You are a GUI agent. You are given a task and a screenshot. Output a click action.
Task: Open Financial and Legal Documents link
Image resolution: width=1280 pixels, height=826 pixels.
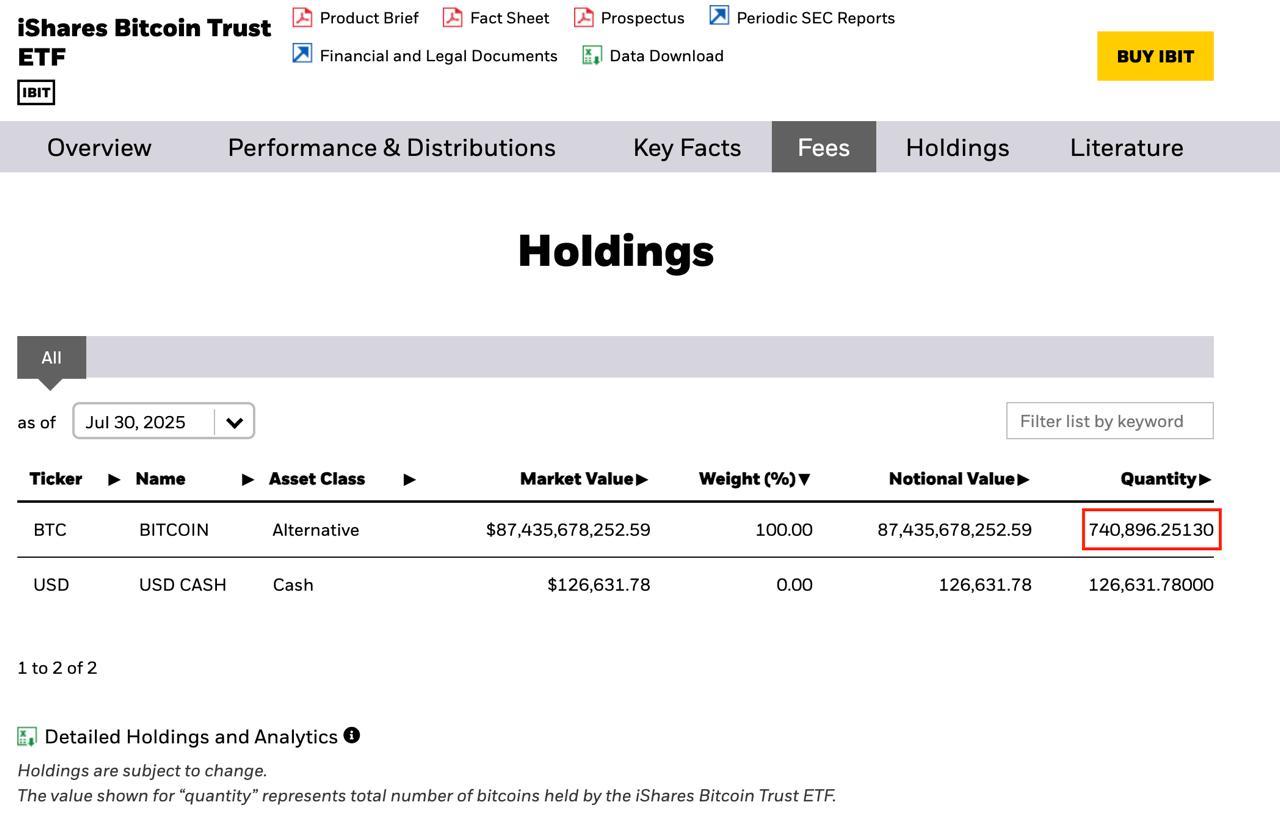click(x=439, y=56)
